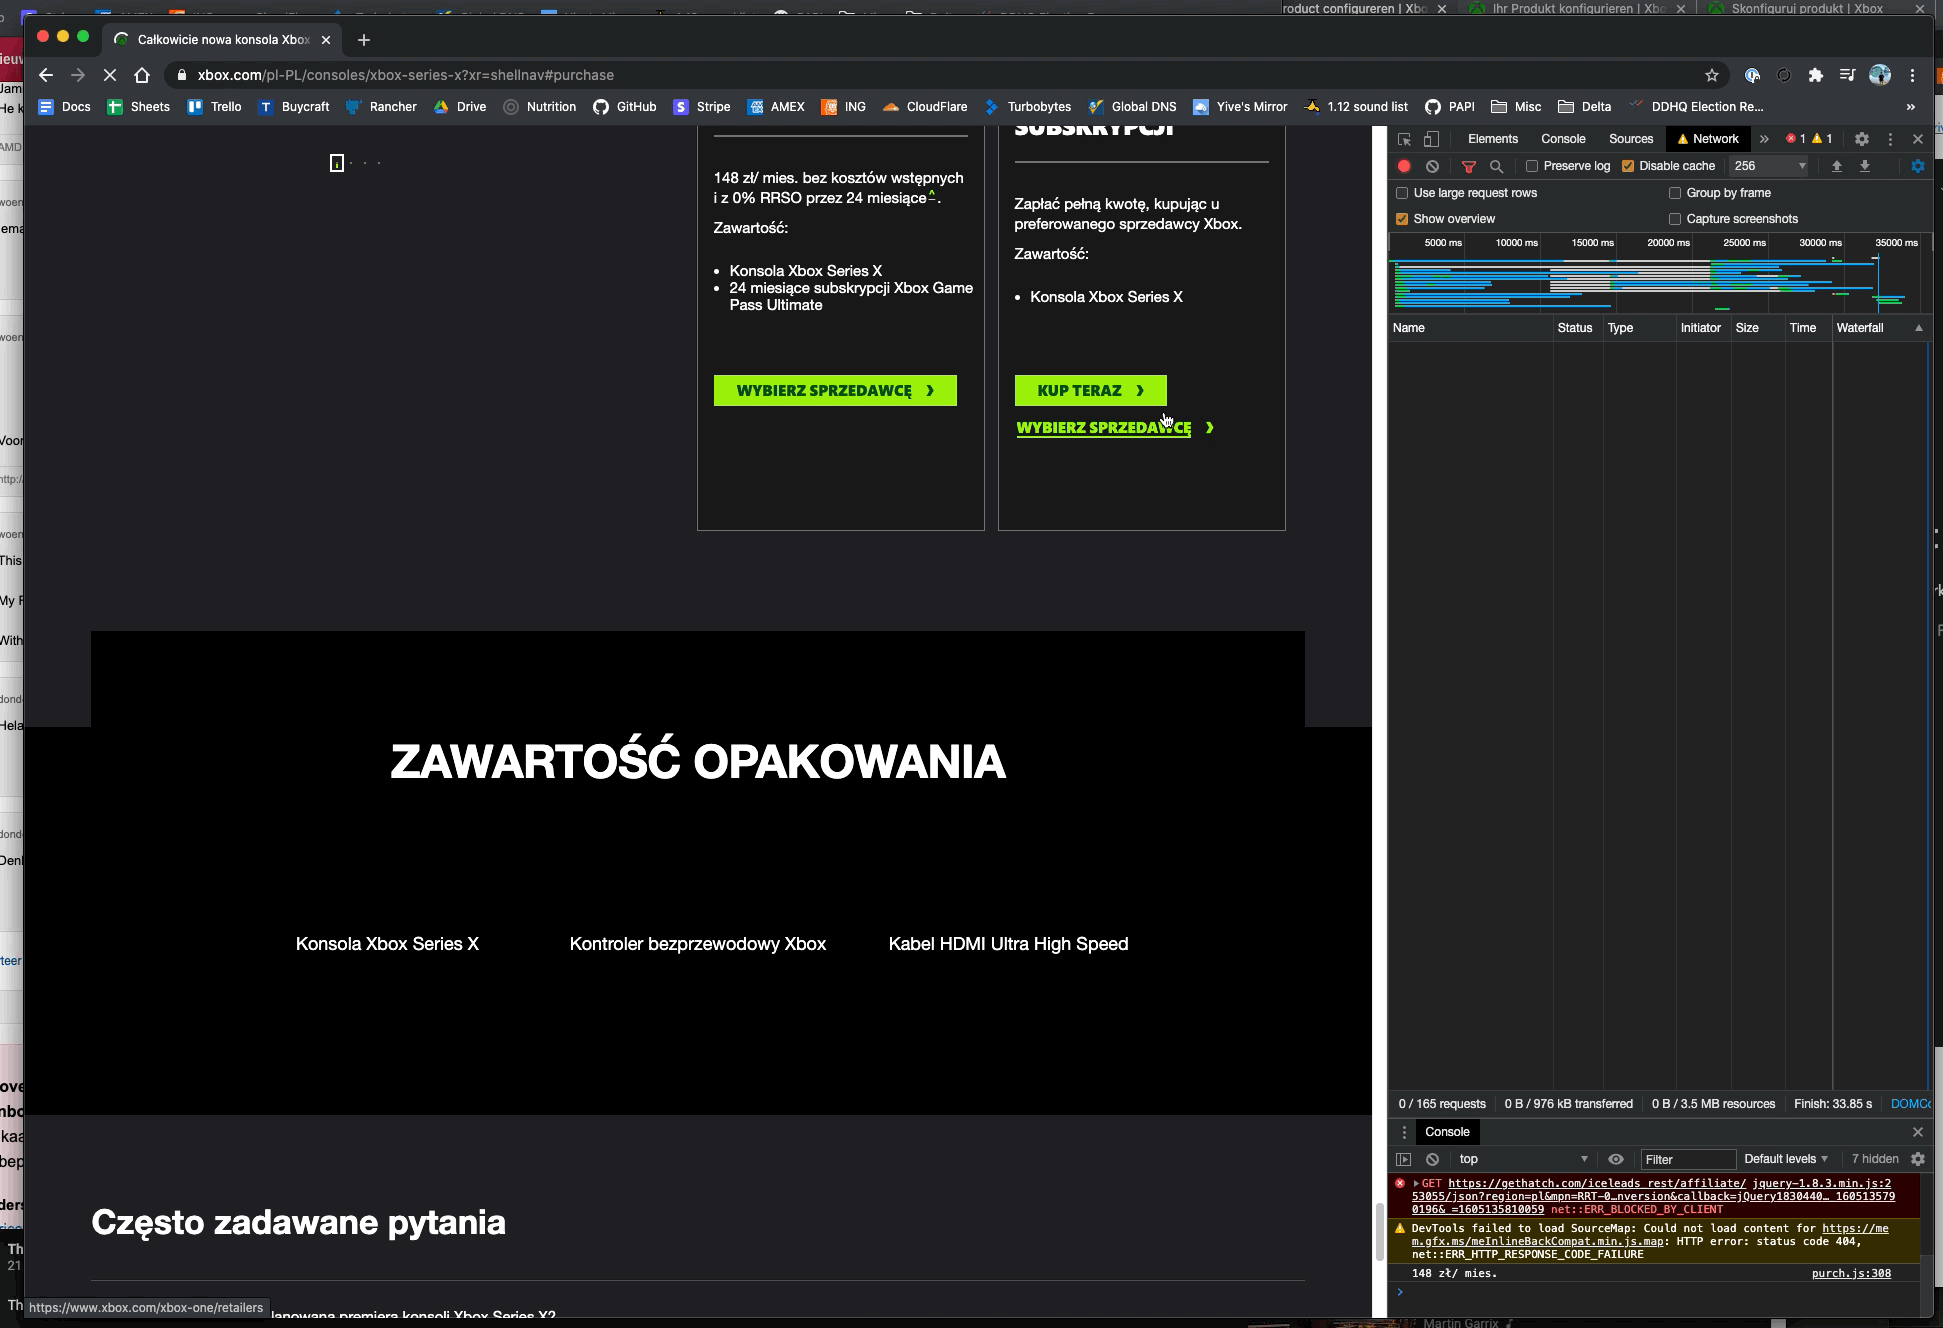
Task: Activate the DevTools inspect element picker
Action: [x=1404, y=139]
